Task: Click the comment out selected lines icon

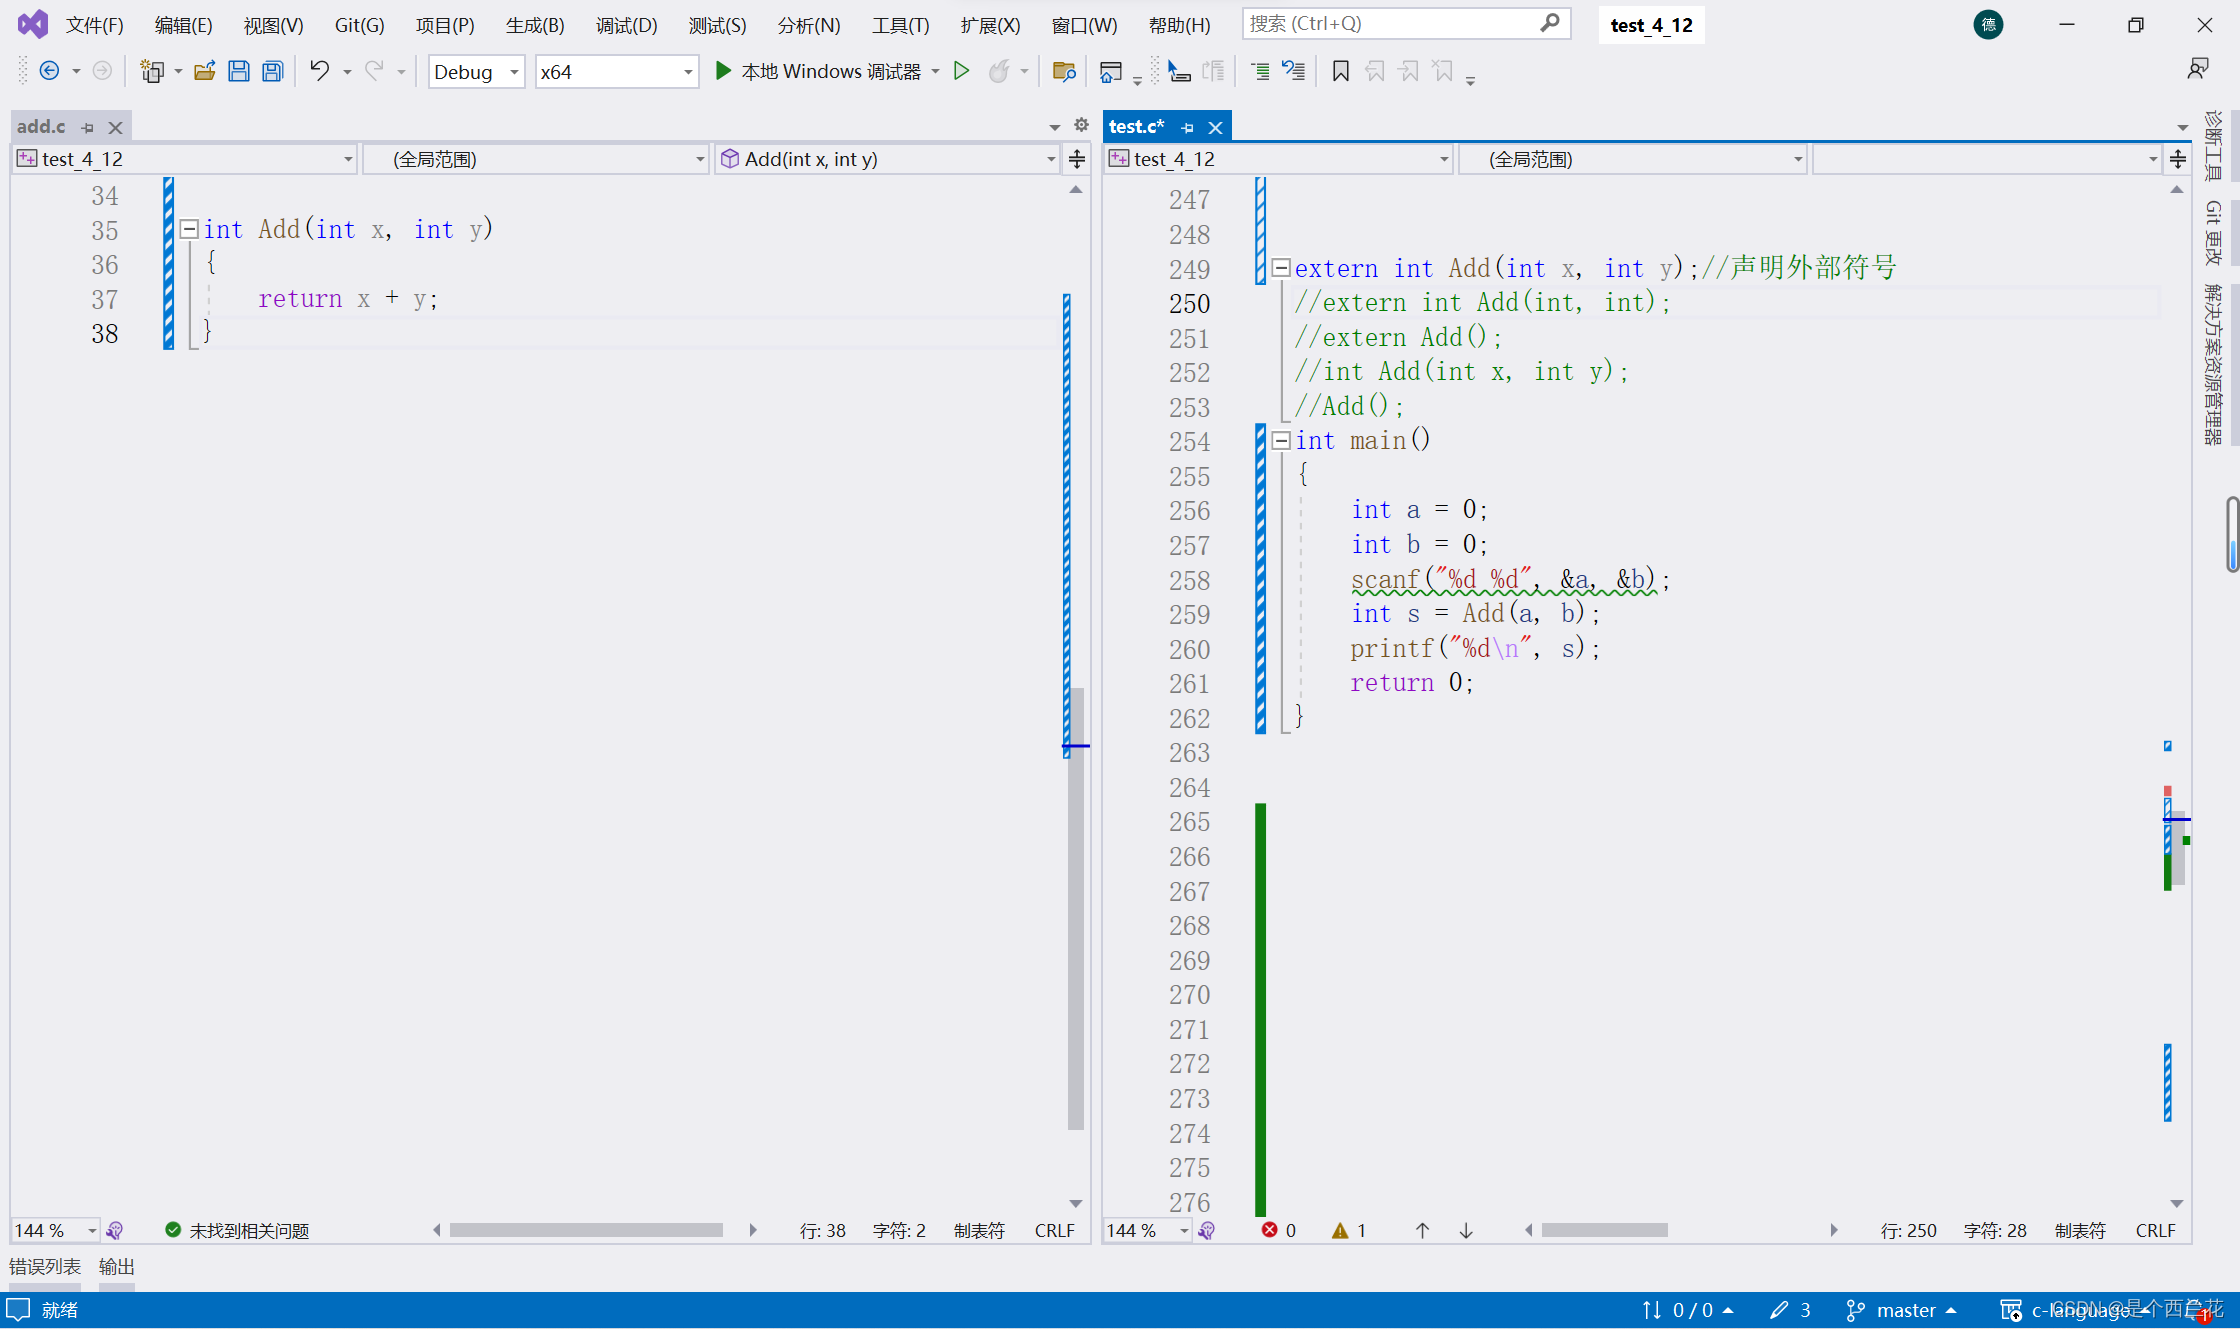Action: (x=1260, y=71)
